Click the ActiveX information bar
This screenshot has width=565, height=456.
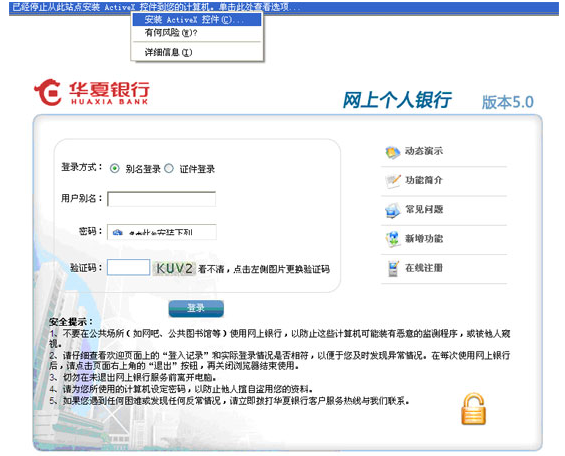(284, 7)
